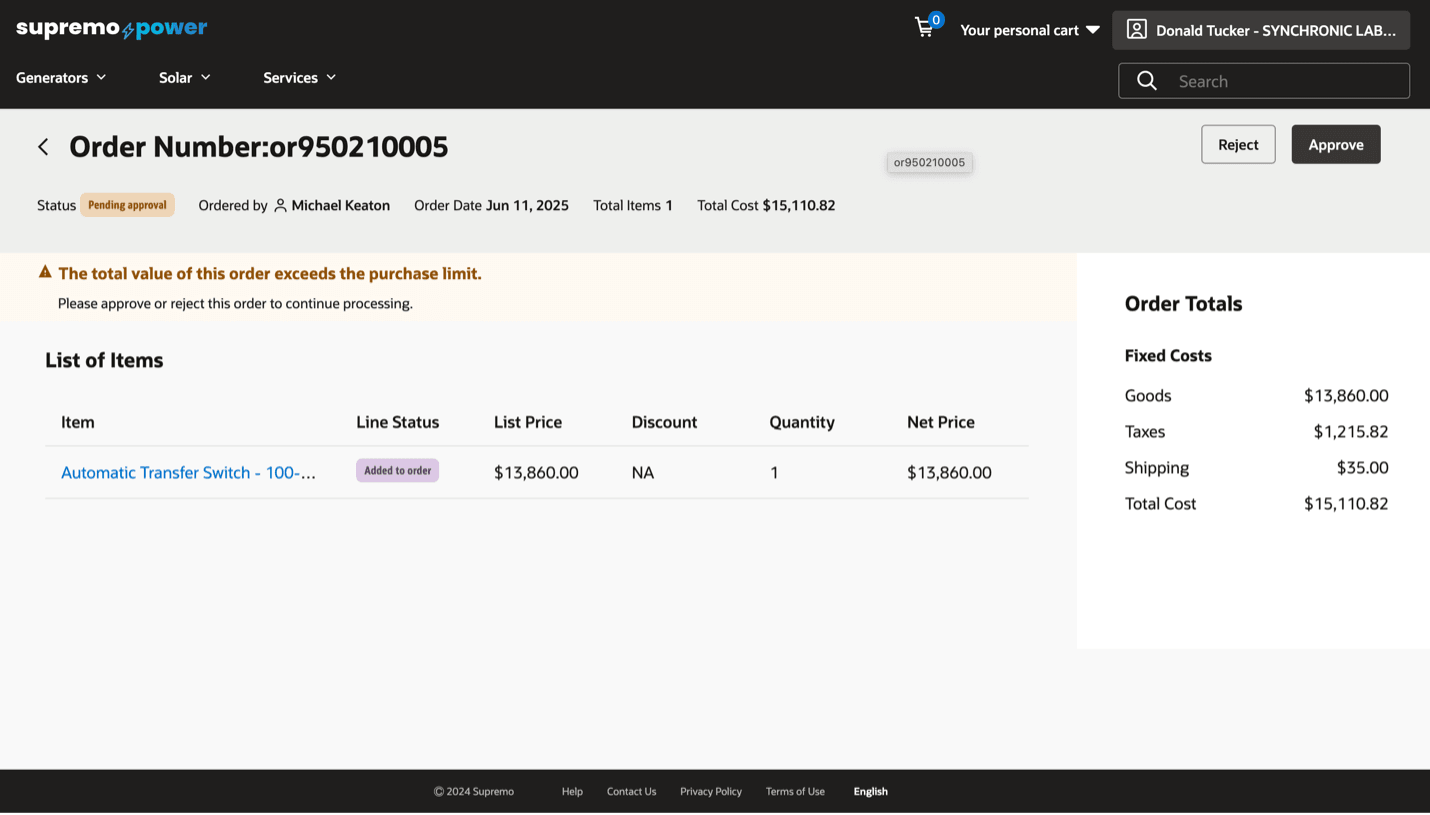The image size is (1430, 815).
Task: Click the Line Status column header
Action: [x=397, y=422]
